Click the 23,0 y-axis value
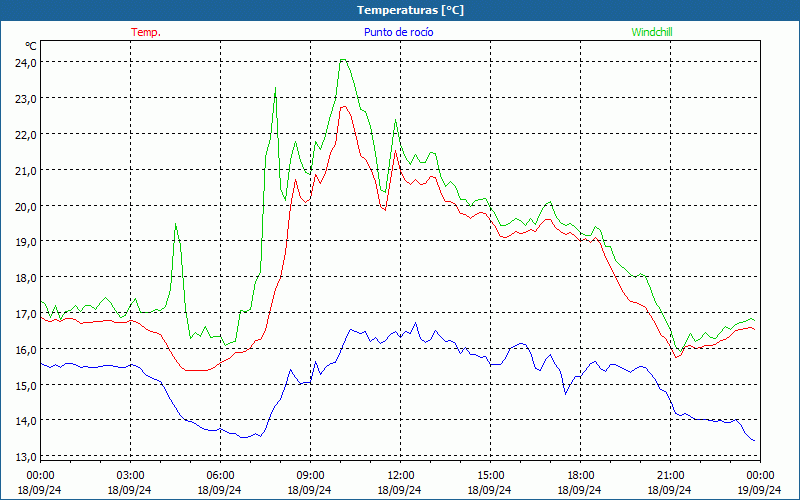This screenshot has height=500, width=800. pos(26,99)
